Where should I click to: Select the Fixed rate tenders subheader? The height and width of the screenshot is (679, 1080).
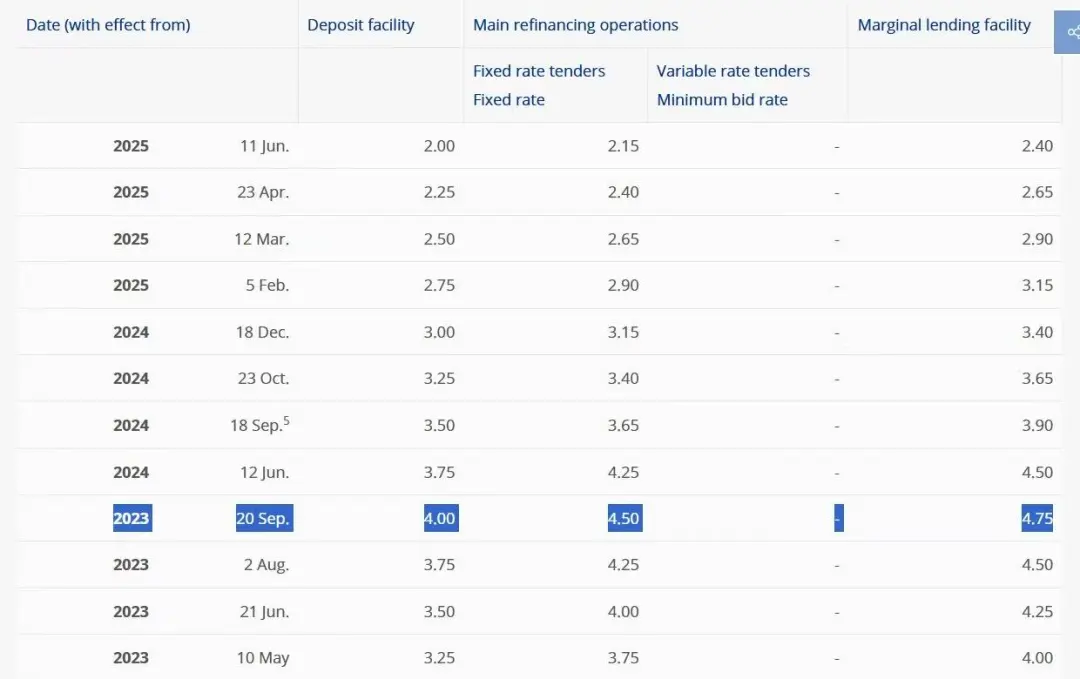click(x=539, y=71)
